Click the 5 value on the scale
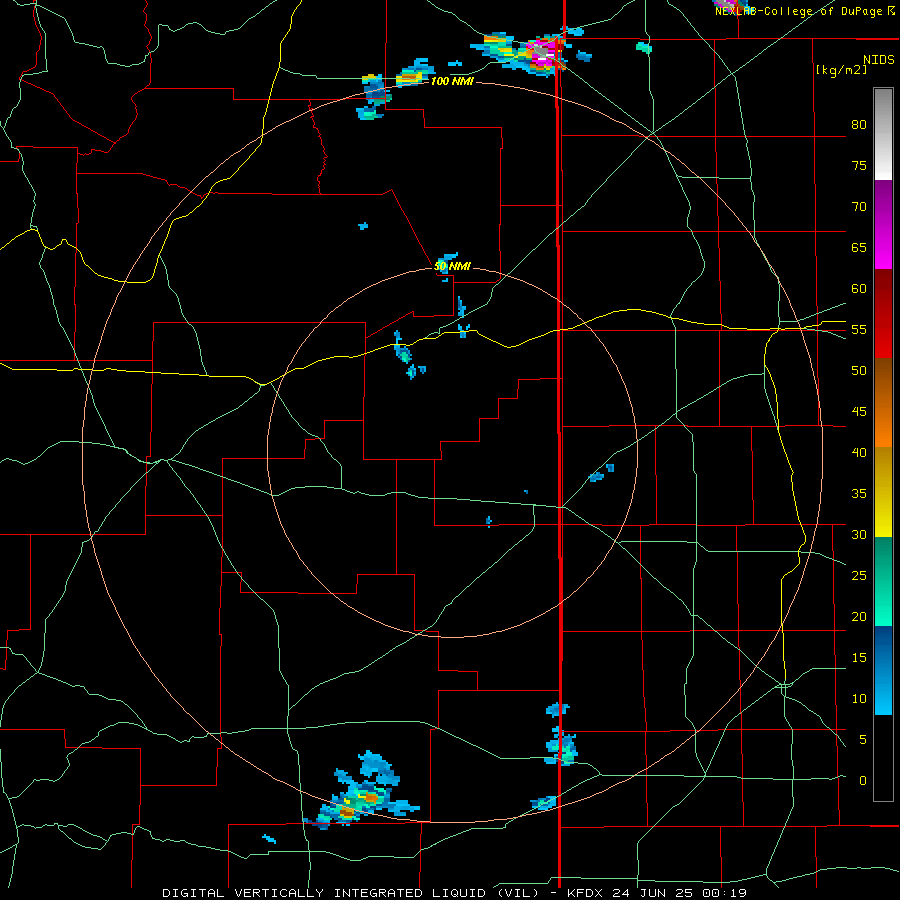Image resolution: width=900 pixels, height=900 pixels. coord(863,739)
